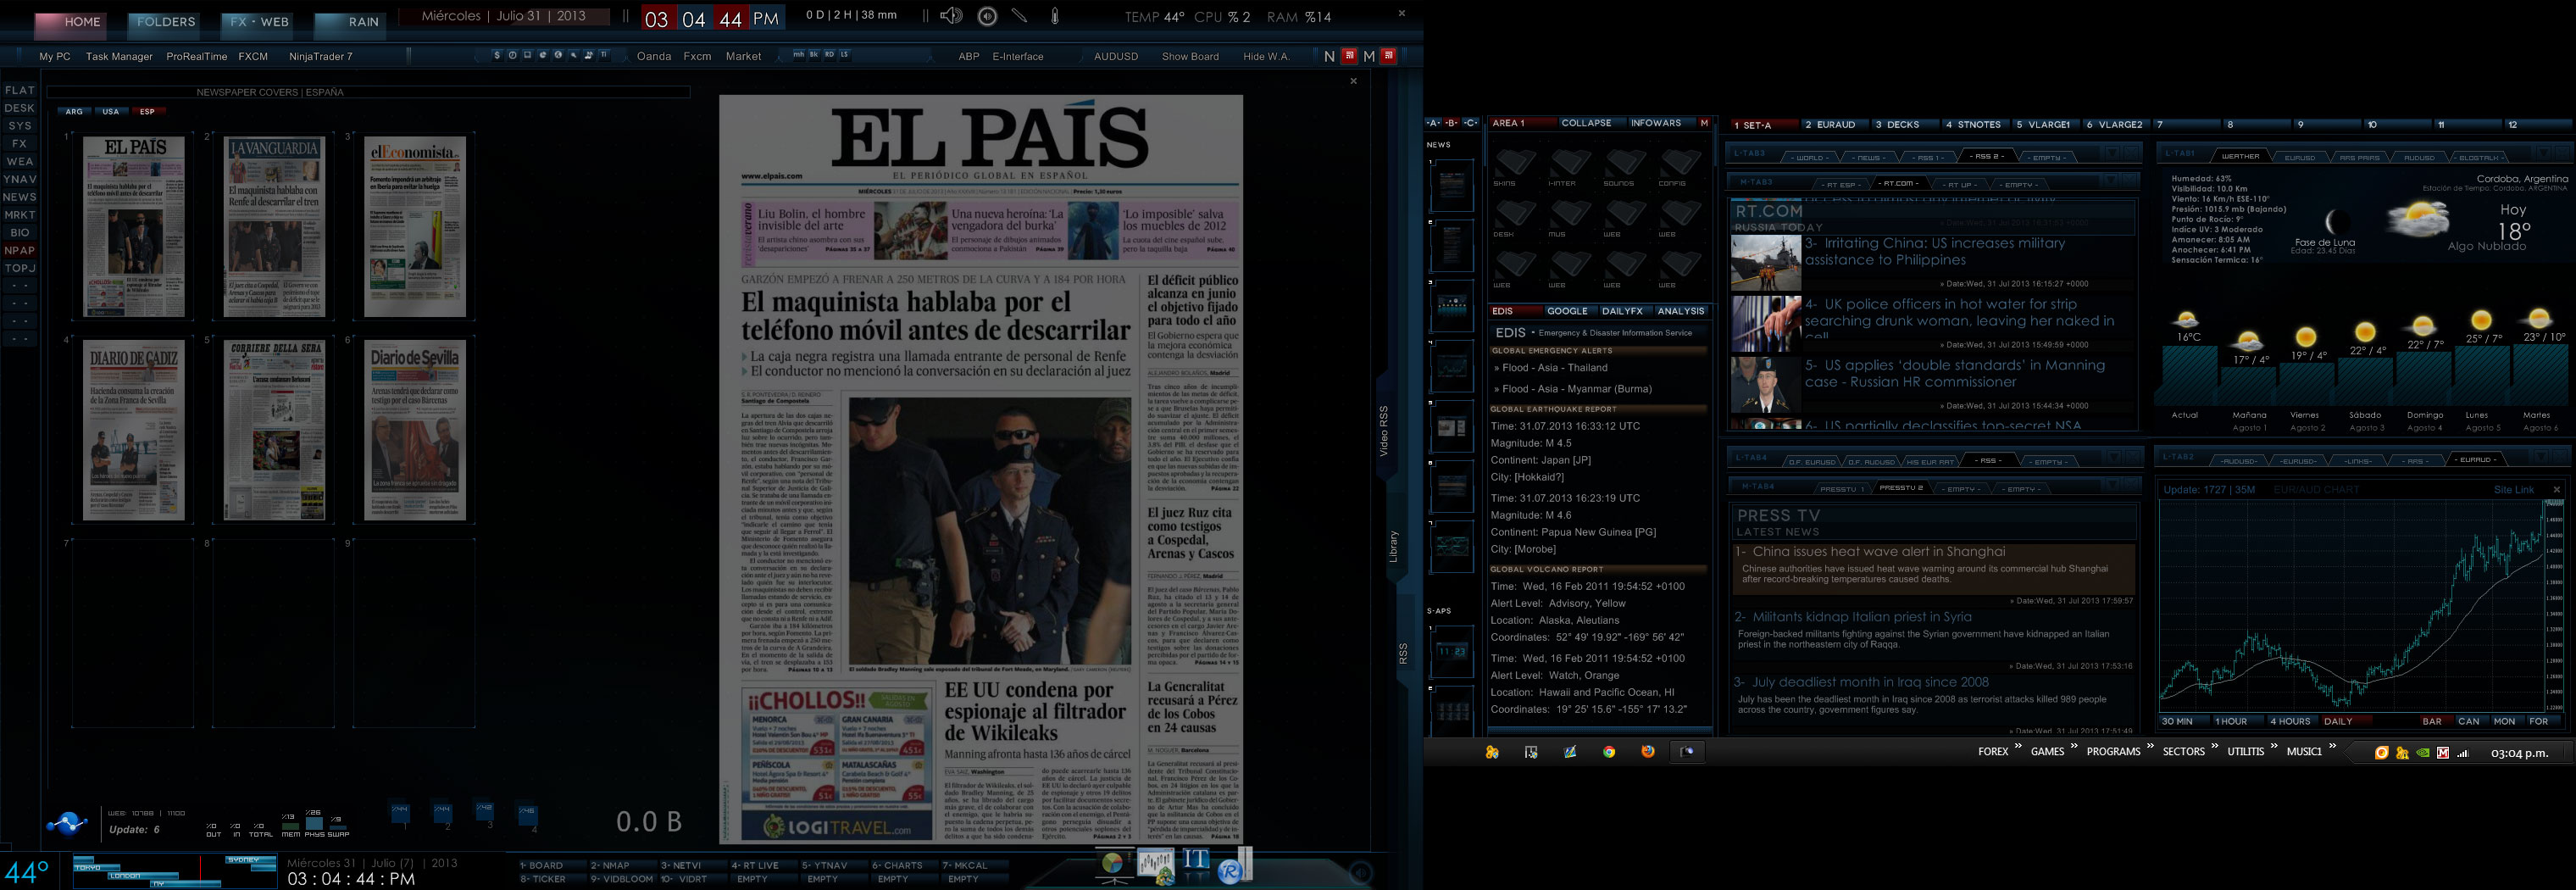Open the SOUNDS folder icon
The height and width of the screenshot is (890, 2576).
coord(1625,164)
